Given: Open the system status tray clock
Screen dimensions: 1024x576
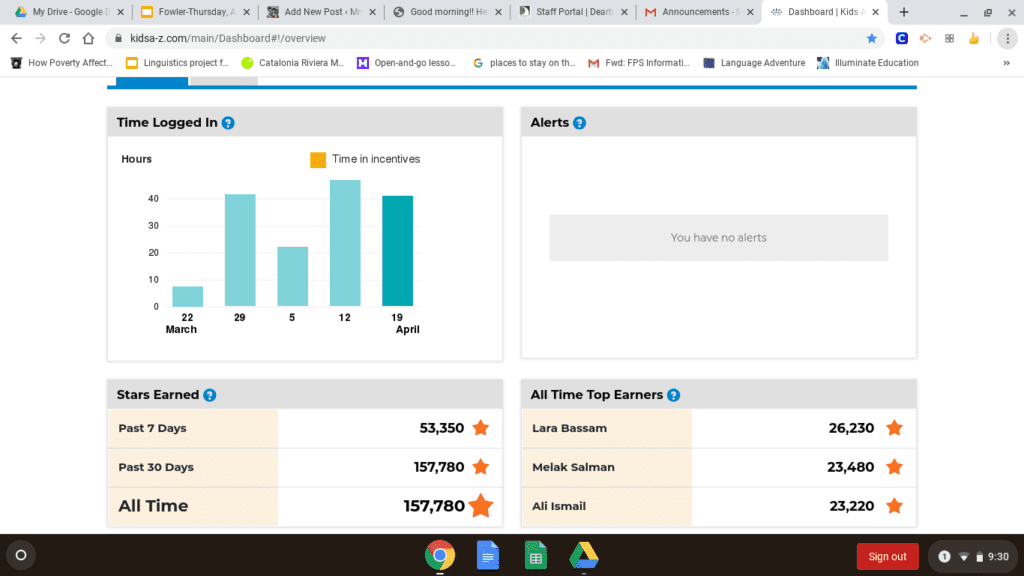Looking at the screenshot, I should [998, 556].
